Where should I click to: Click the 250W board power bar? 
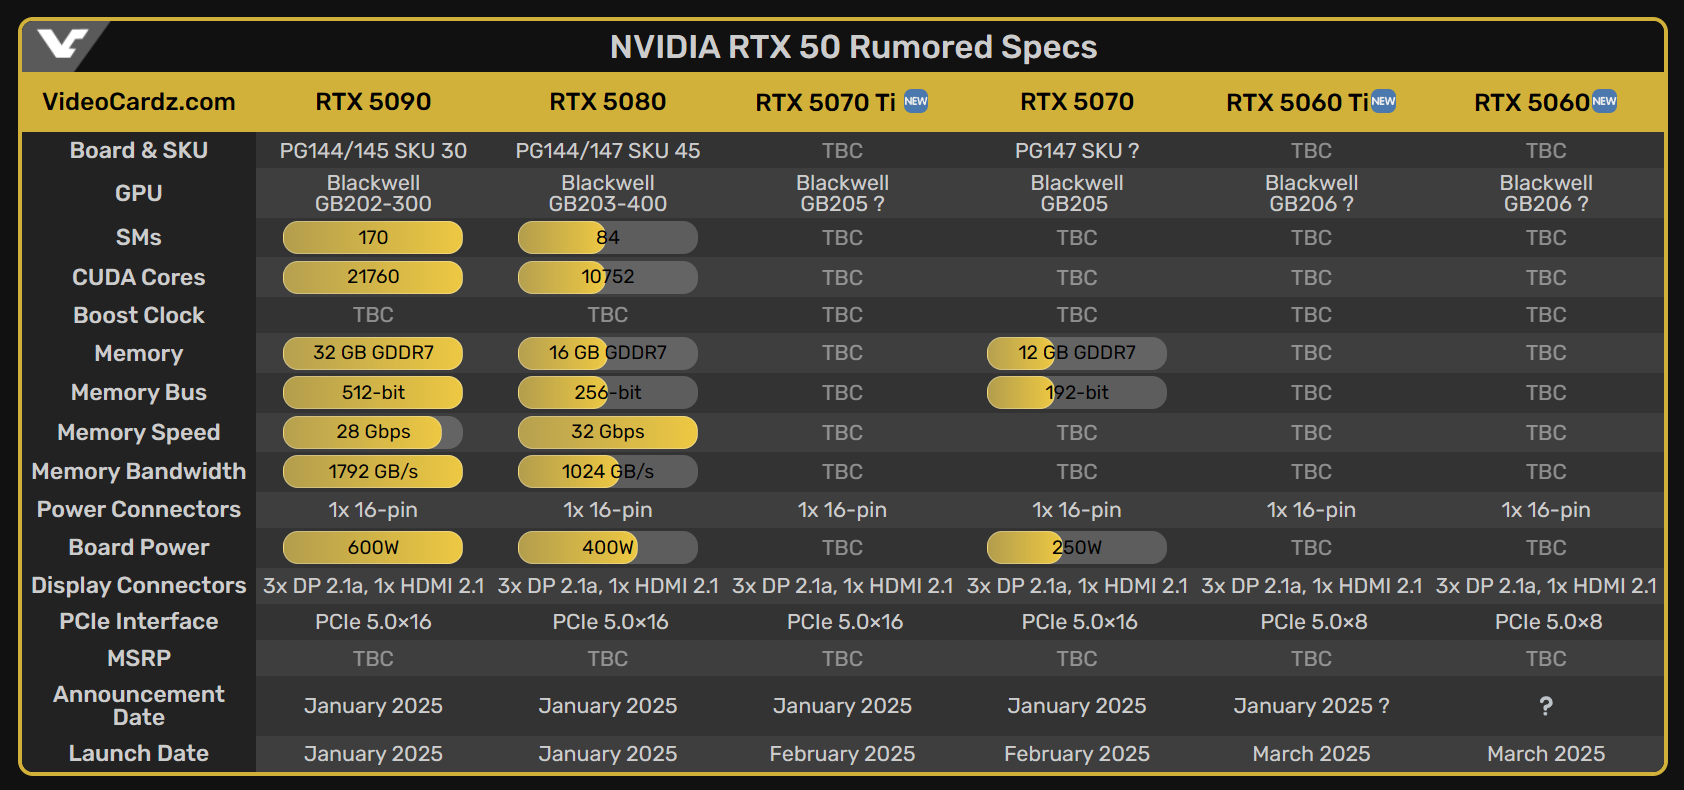click(x=1076, y=548)
